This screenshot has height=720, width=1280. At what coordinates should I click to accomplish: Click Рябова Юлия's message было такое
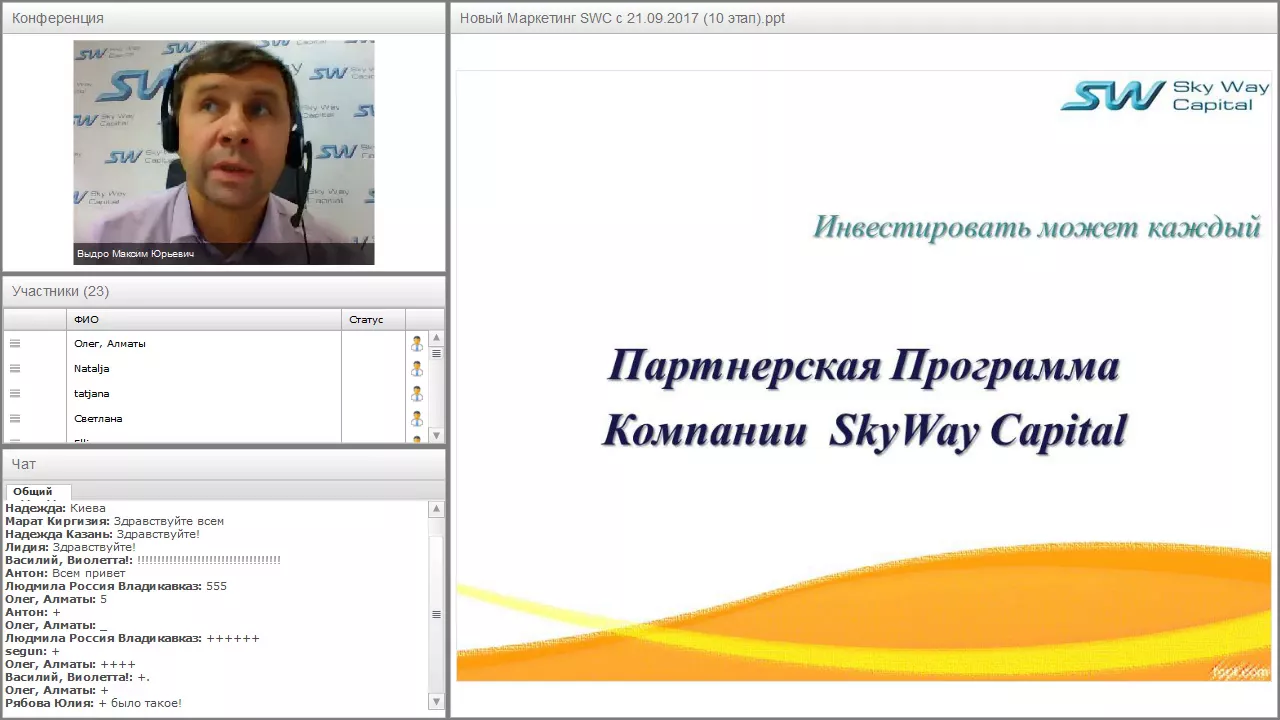click(x=93, y=703)
